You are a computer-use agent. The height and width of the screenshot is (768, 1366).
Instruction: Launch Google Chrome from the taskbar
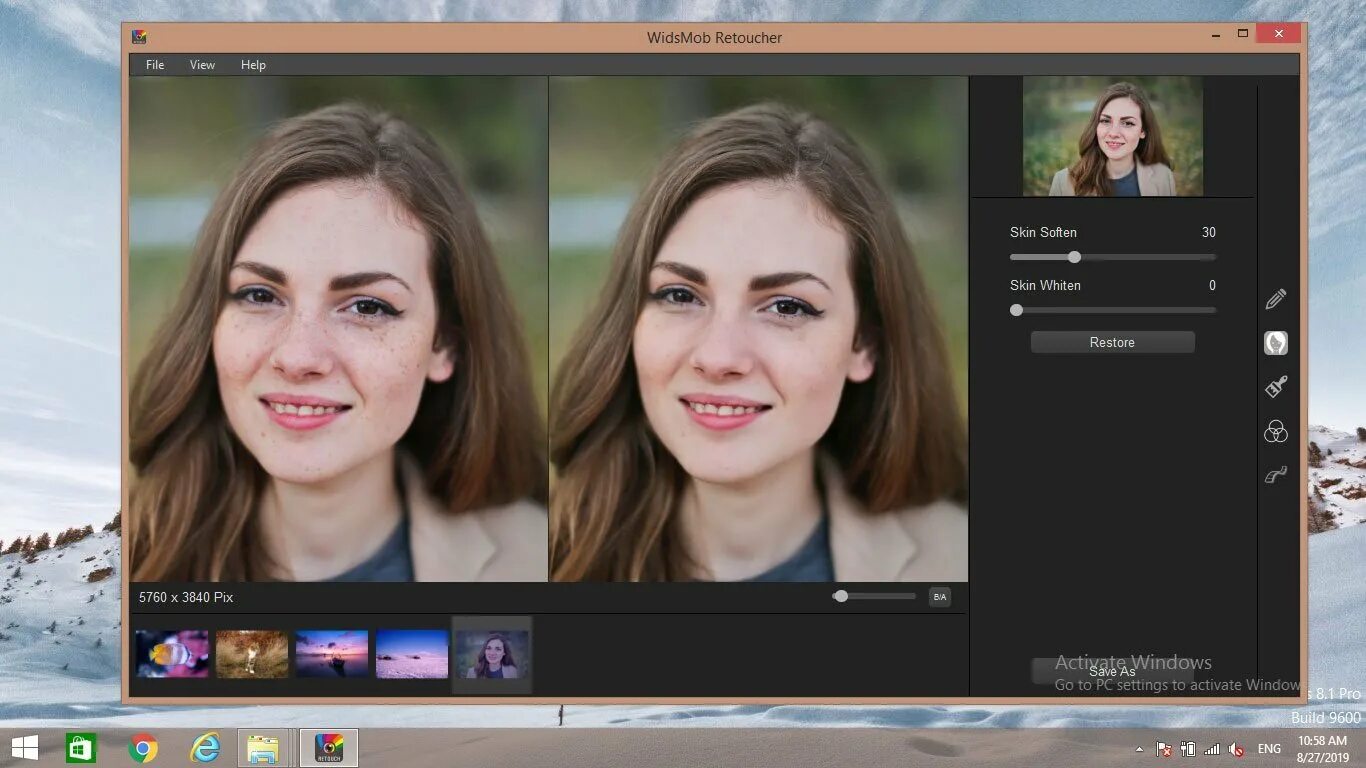(x=143, y=748)
